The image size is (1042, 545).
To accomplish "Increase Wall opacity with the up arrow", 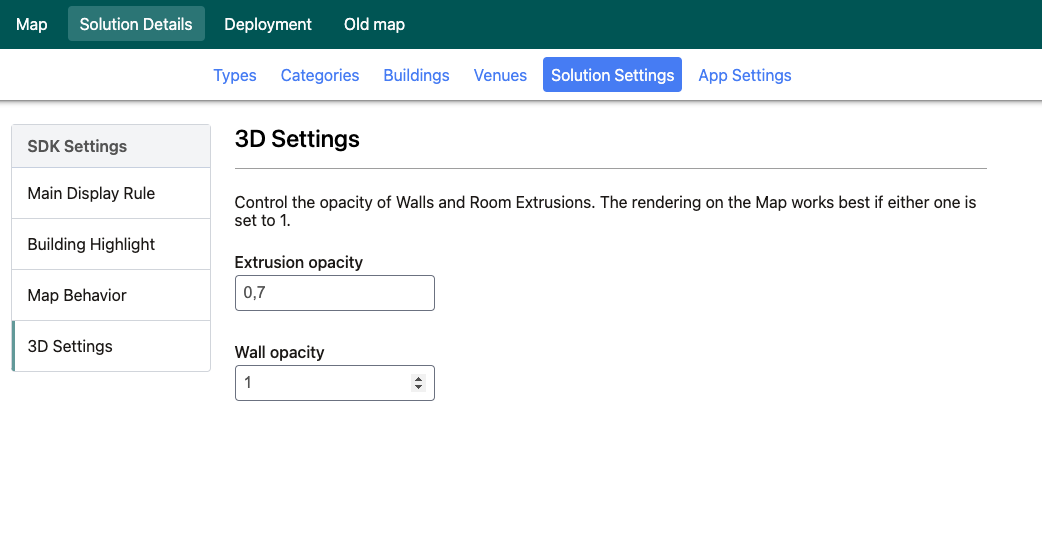I will 418,379.
